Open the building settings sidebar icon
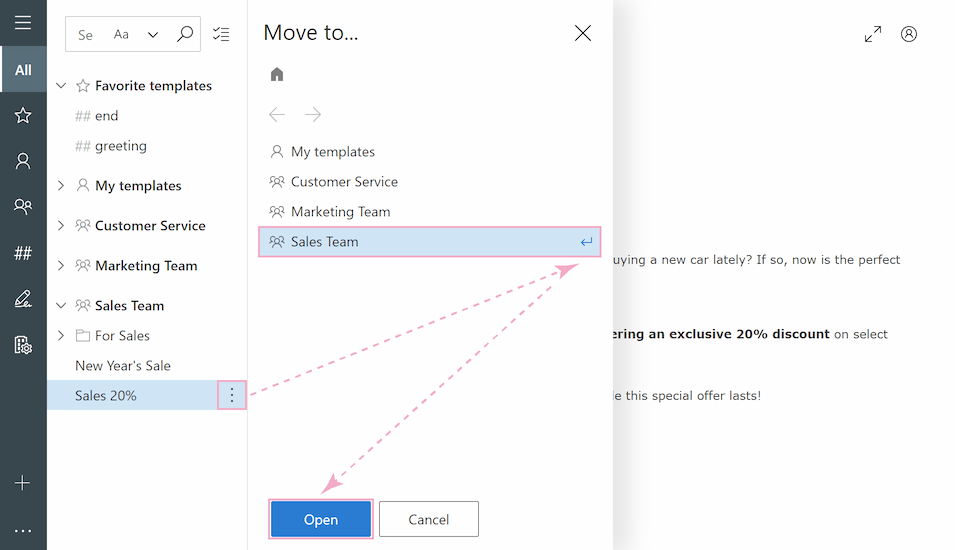The height and width of the screenshot is (550, 955). tap(23, 345)
